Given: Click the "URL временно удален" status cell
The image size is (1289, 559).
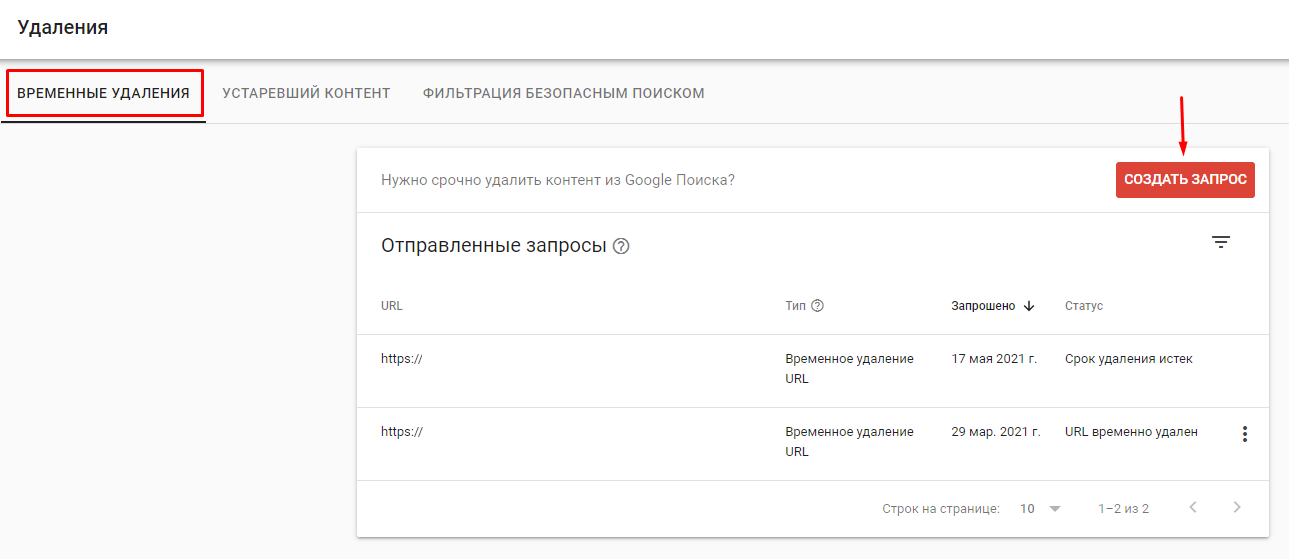Looking at the screenshot, I should click(x=1131, y=432).
